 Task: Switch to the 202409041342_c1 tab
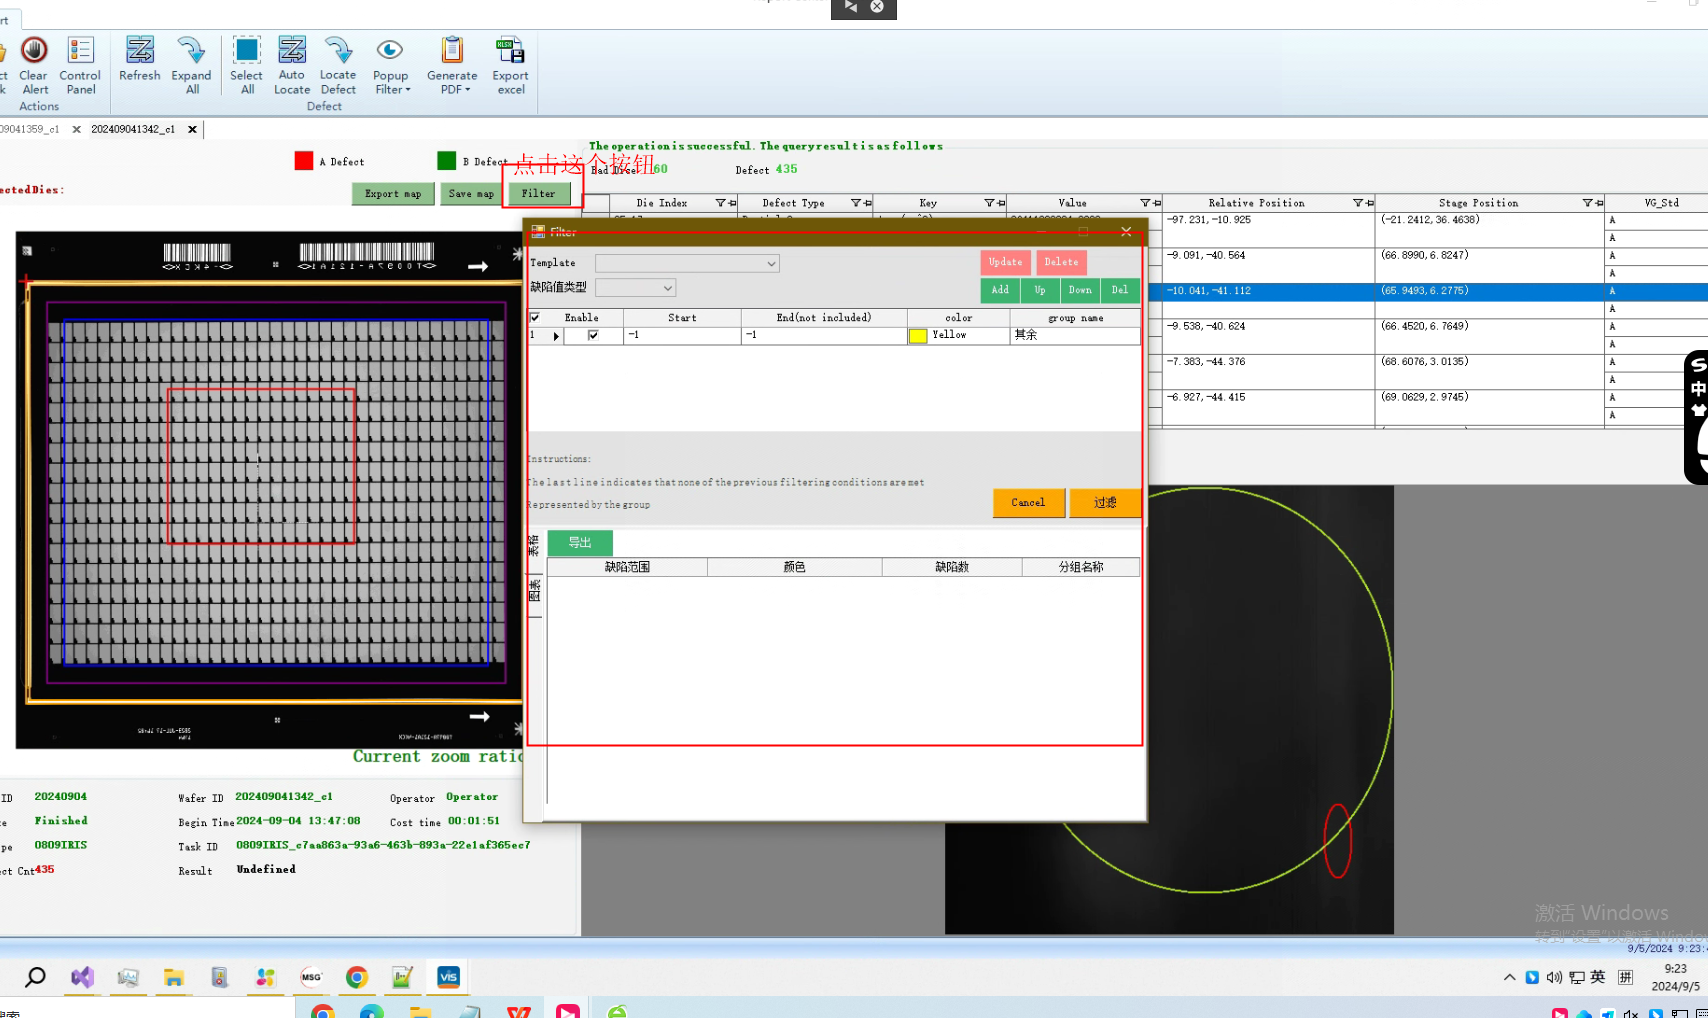click(x=133, y=129)
